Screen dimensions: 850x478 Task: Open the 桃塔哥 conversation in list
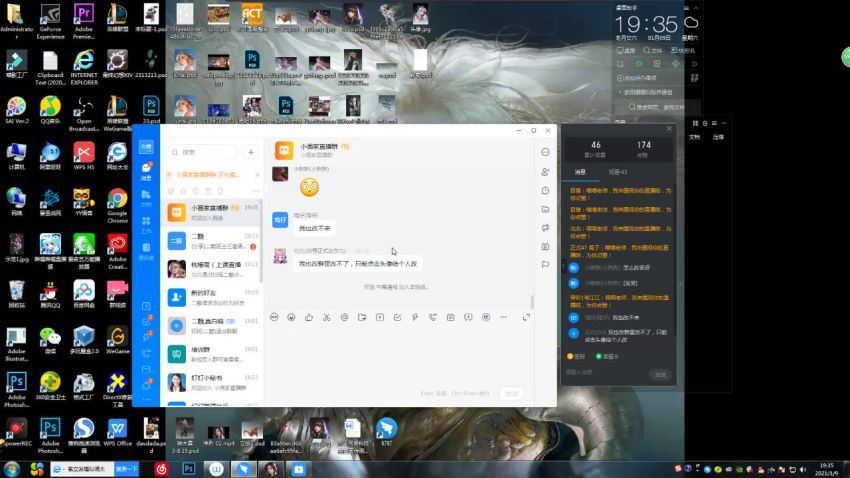tap(212, 269)
